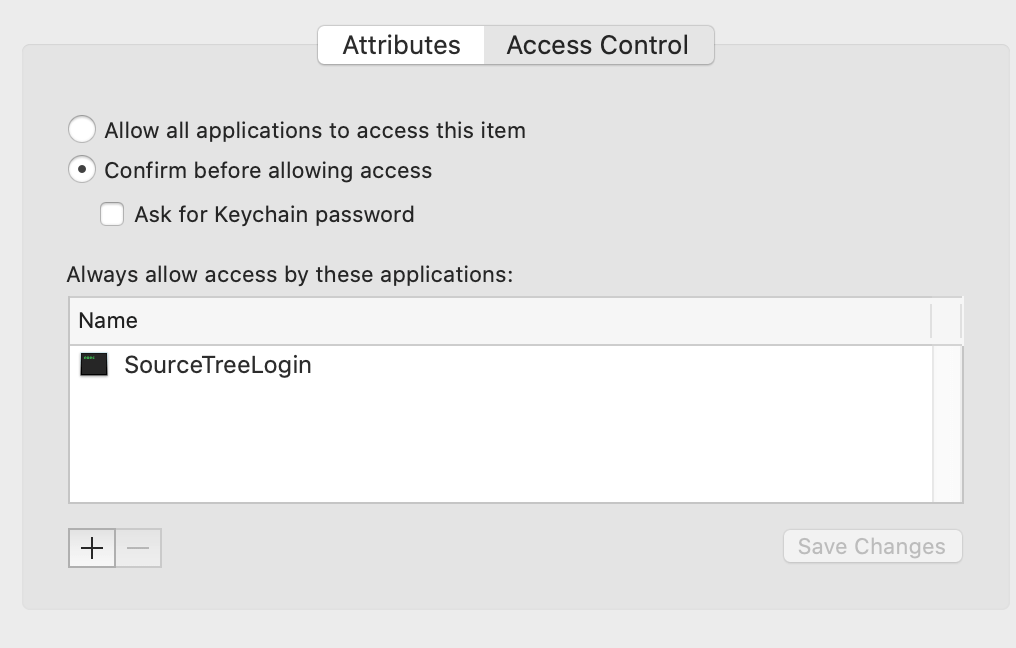
Task: Click the Name column header
Action: point(108,320)
